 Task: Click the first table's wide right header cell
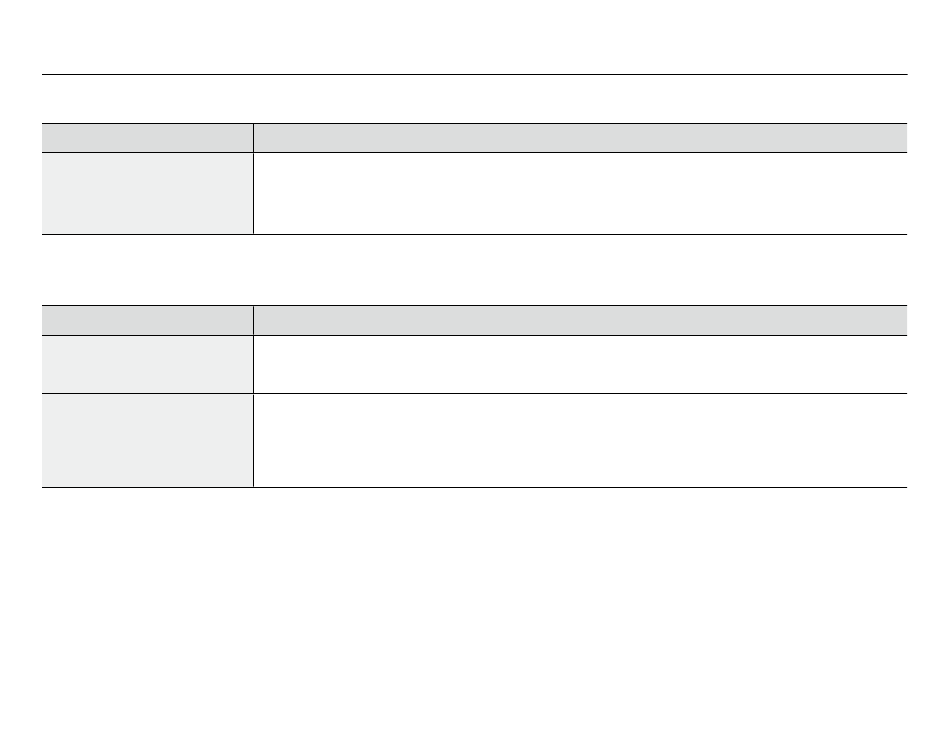click(x=580, y=138)
